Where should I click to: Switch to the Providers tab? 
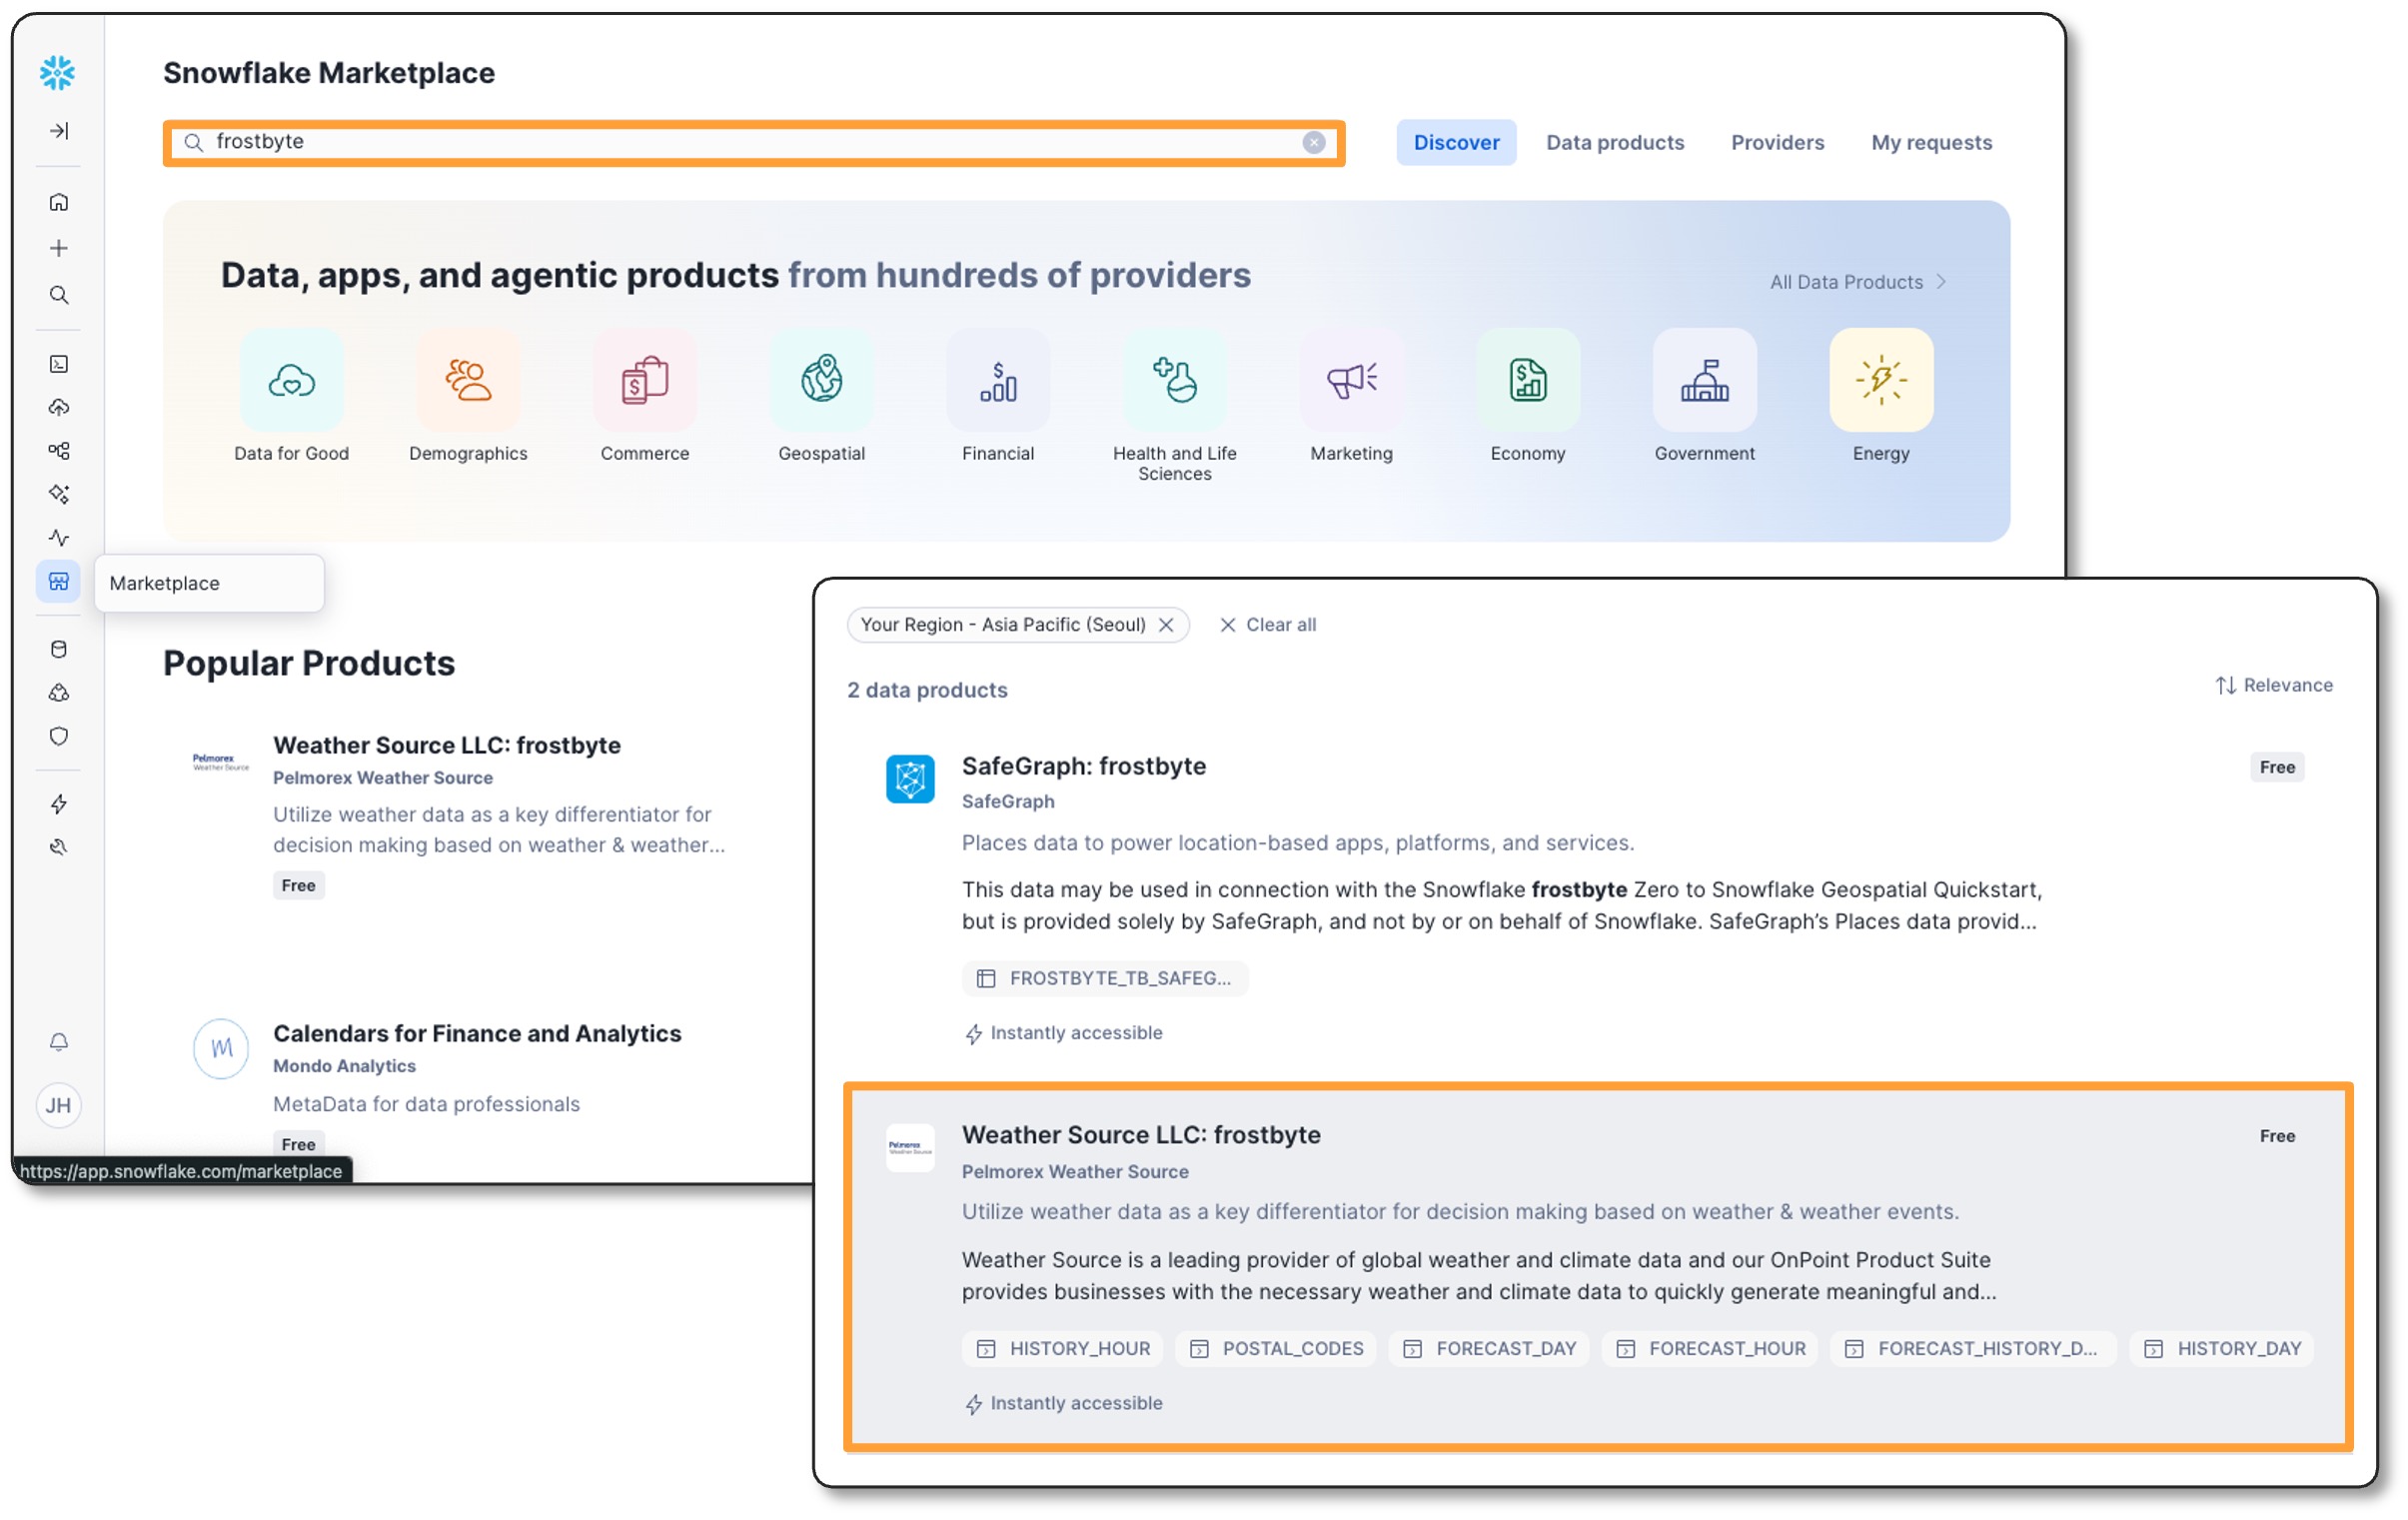pos(1777,143)
